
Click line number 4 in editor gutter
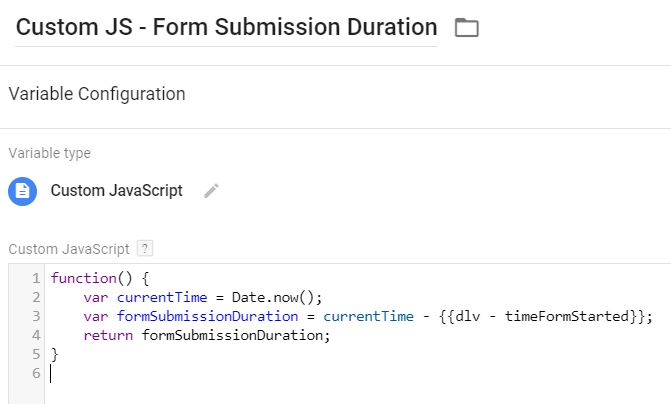point(36,335)
